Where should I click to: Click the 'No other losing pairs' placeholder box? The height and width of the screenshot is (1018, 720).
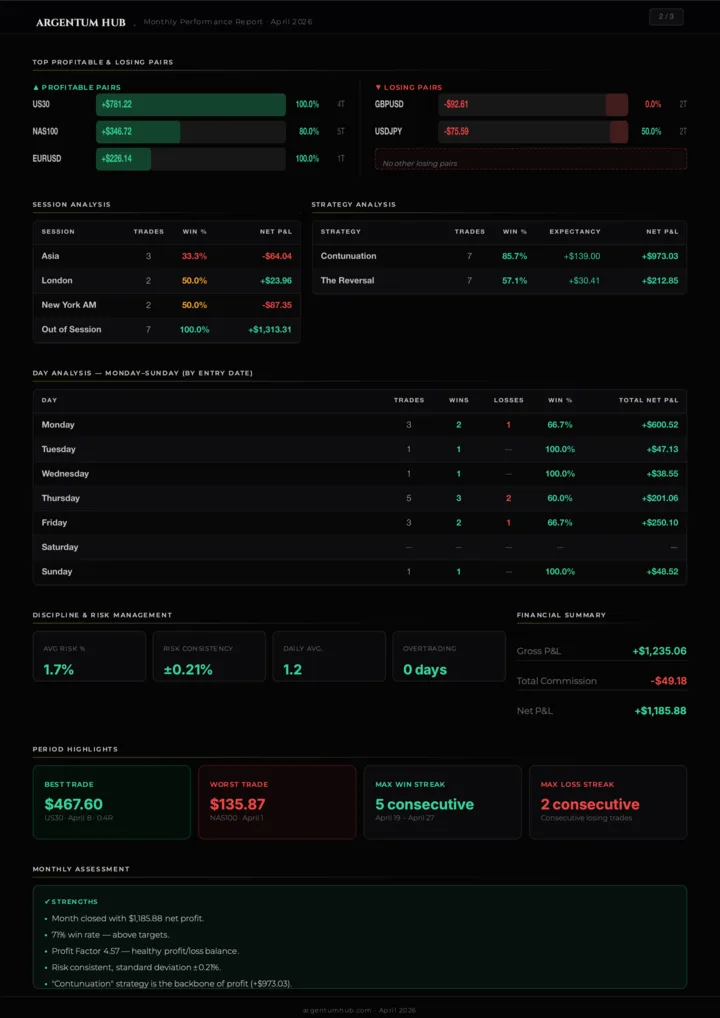pos(530,159)
